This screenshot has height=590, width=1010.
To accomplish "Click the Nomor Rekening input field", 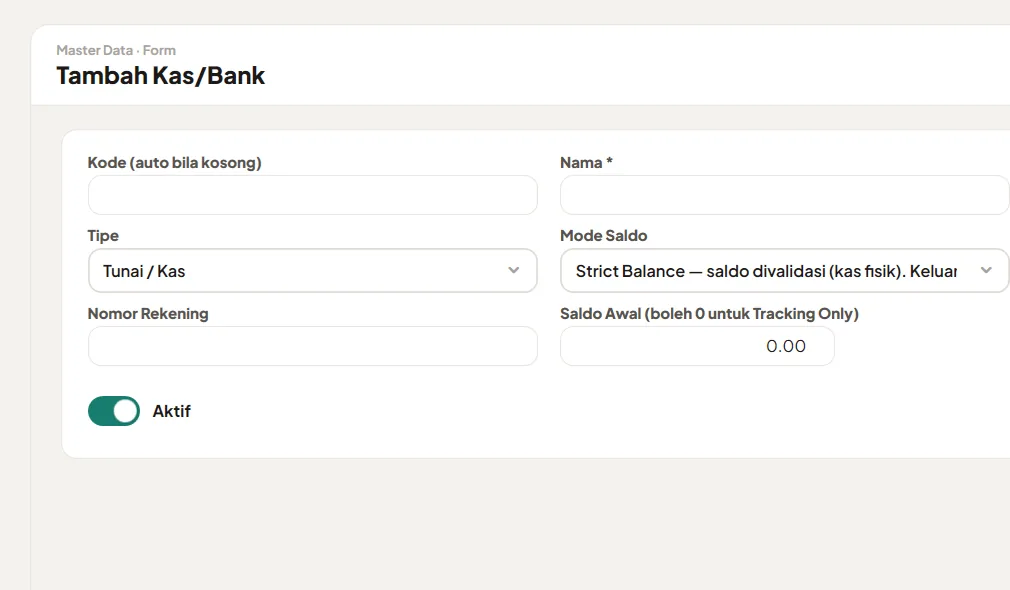I will click(312, 346).
